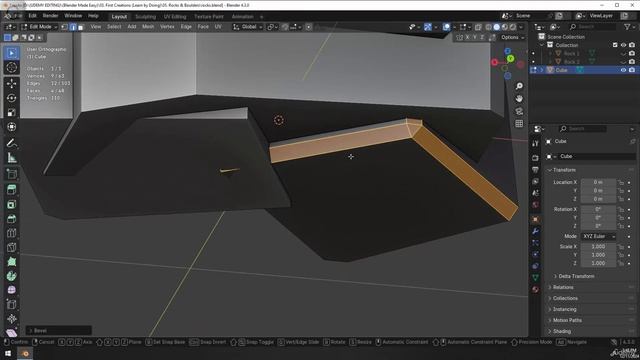Toggle Collection visibility eye in outliner
The width and height of the screenshot is (640, 360).
(x=623, y=45)
